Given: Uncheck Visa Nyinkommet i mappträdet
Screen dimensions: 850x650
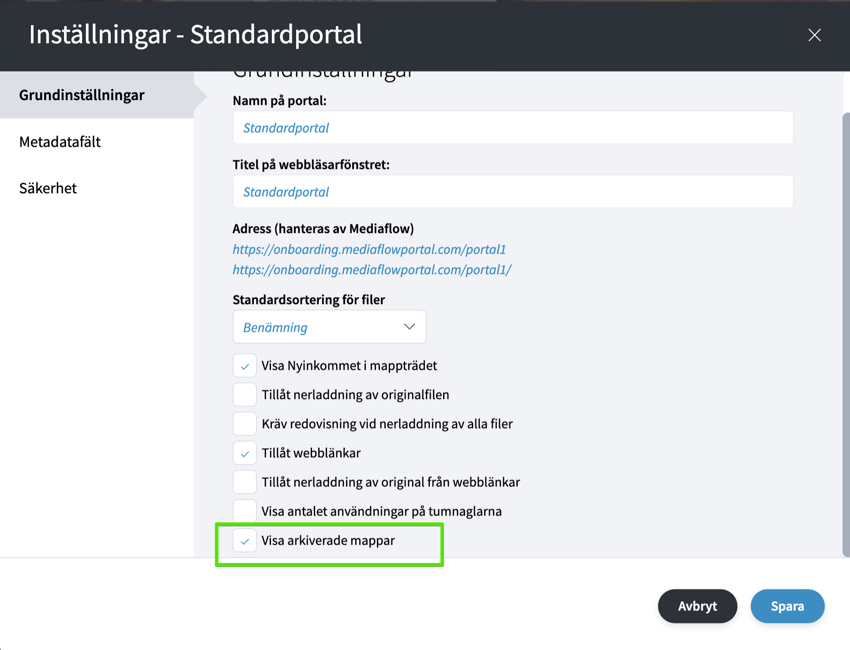Looking at the screenshot, I should (x=244, y=366).
